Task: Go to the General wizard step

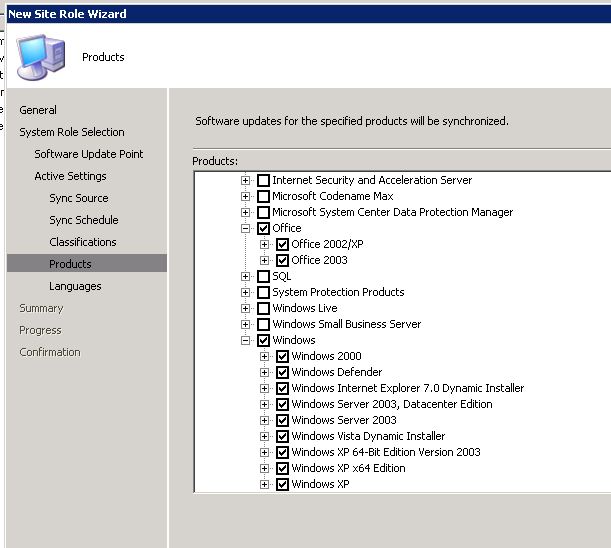Action: tap(38, 110)
